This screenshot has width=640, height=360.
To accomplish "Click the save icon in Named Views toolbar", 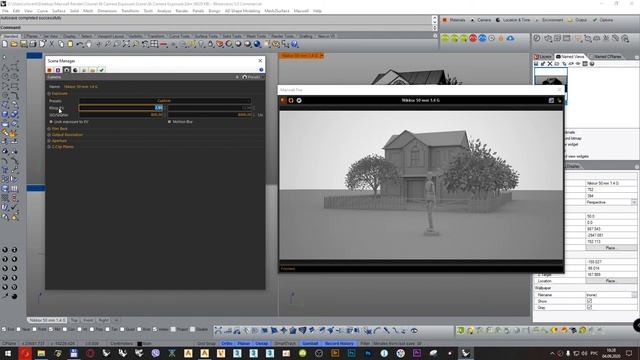I will [536, 64].
